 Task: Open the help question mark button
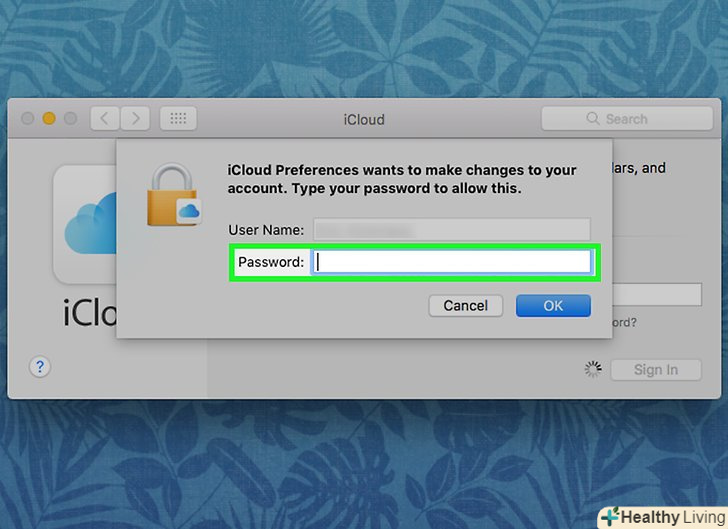tap(40, 367)
